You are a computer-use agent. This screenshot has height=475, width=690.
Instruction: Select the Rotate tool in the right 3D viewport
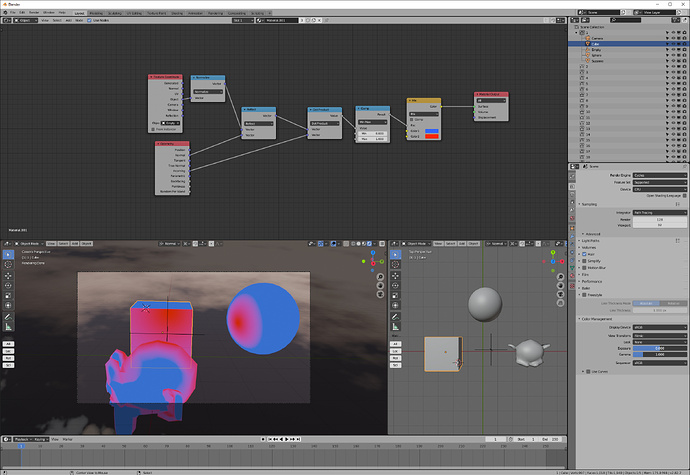[396, 286]
